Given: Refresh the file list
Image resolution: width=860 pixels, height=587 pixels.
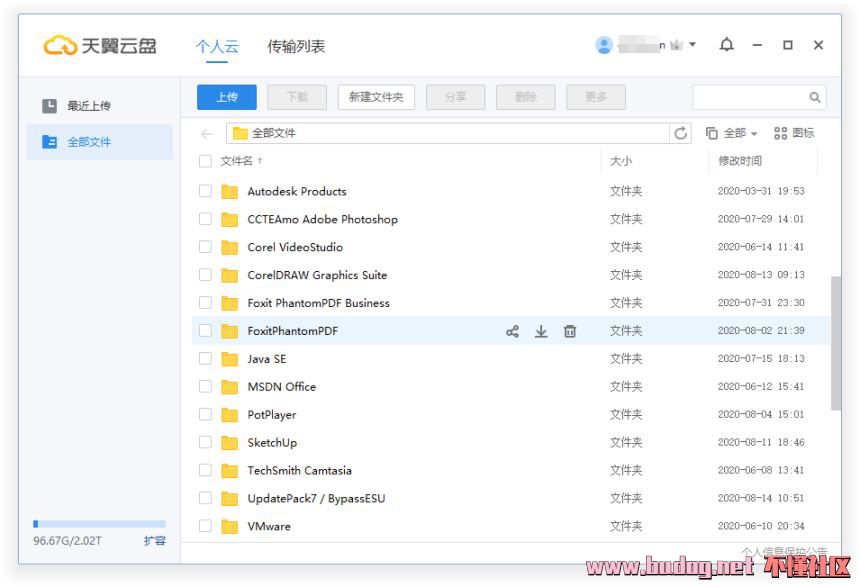Looking at the screenshot, I should 681,133.
